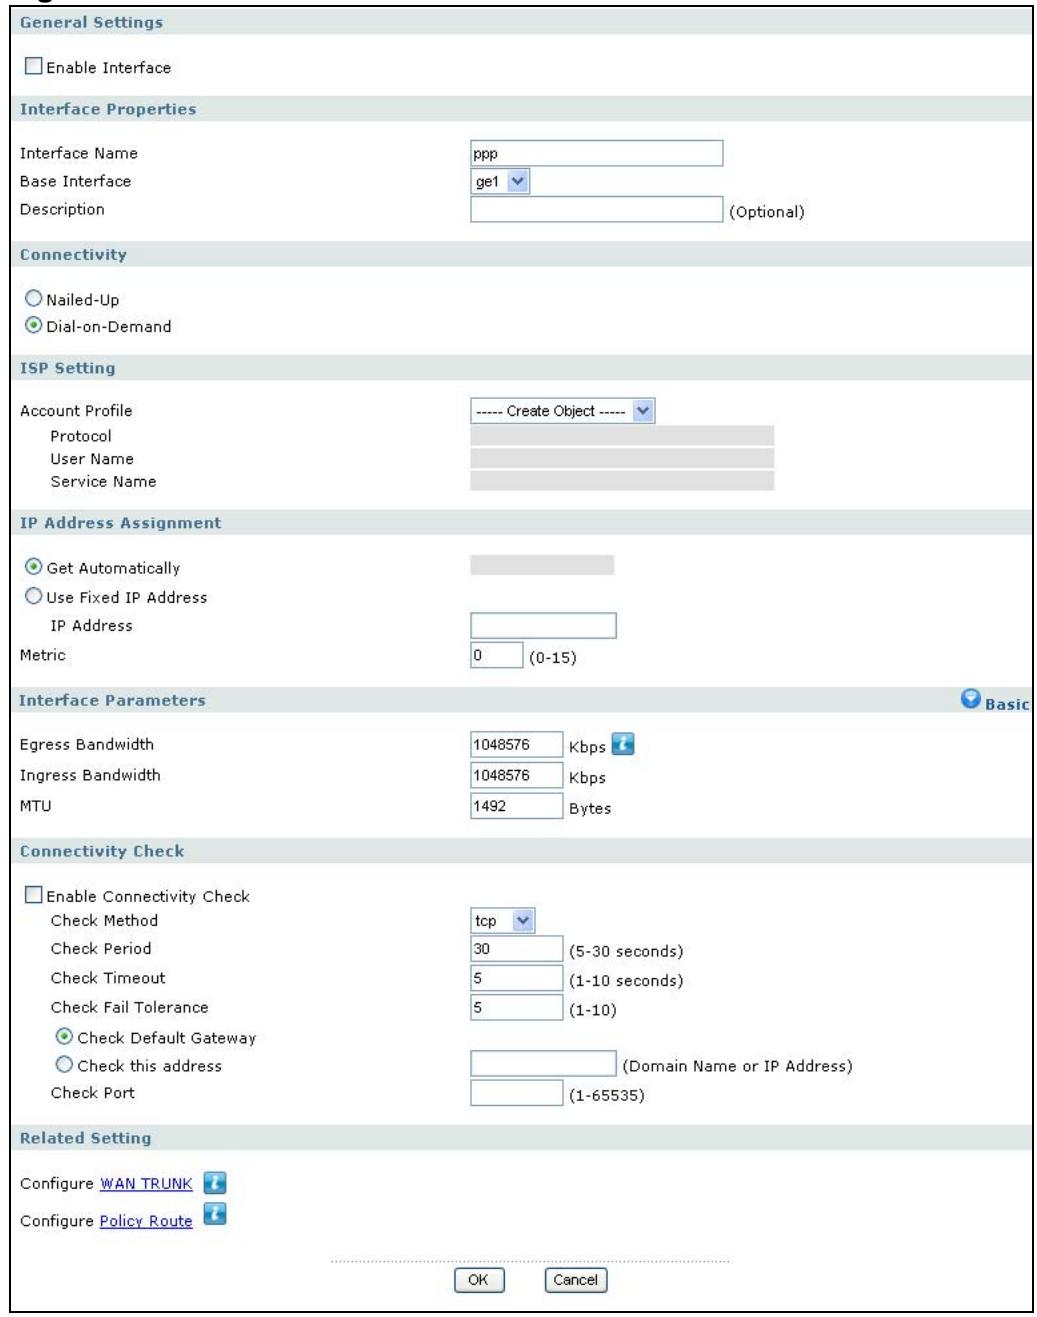Choose Use Fixed IP Address option
Image resolution: width=1037 pixels, height=1317 pixels.
34,596
